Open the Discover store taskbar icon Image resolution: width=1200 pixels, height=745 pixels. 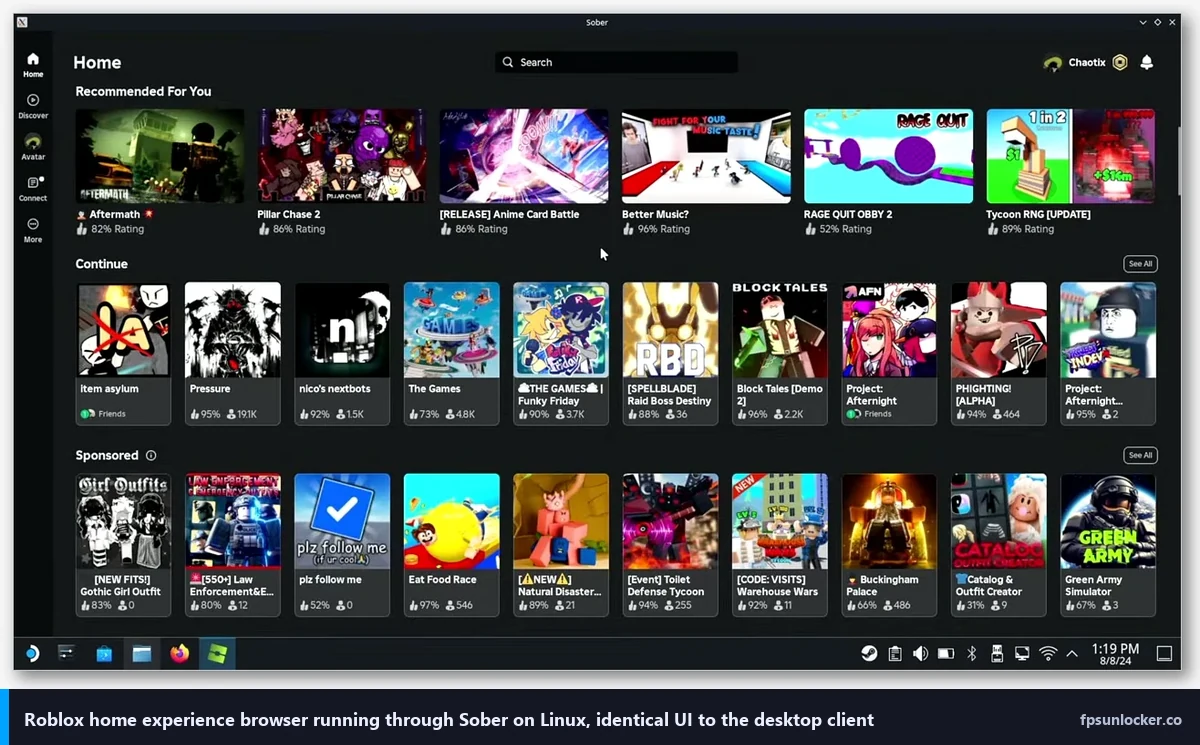(x=104, y=654)
